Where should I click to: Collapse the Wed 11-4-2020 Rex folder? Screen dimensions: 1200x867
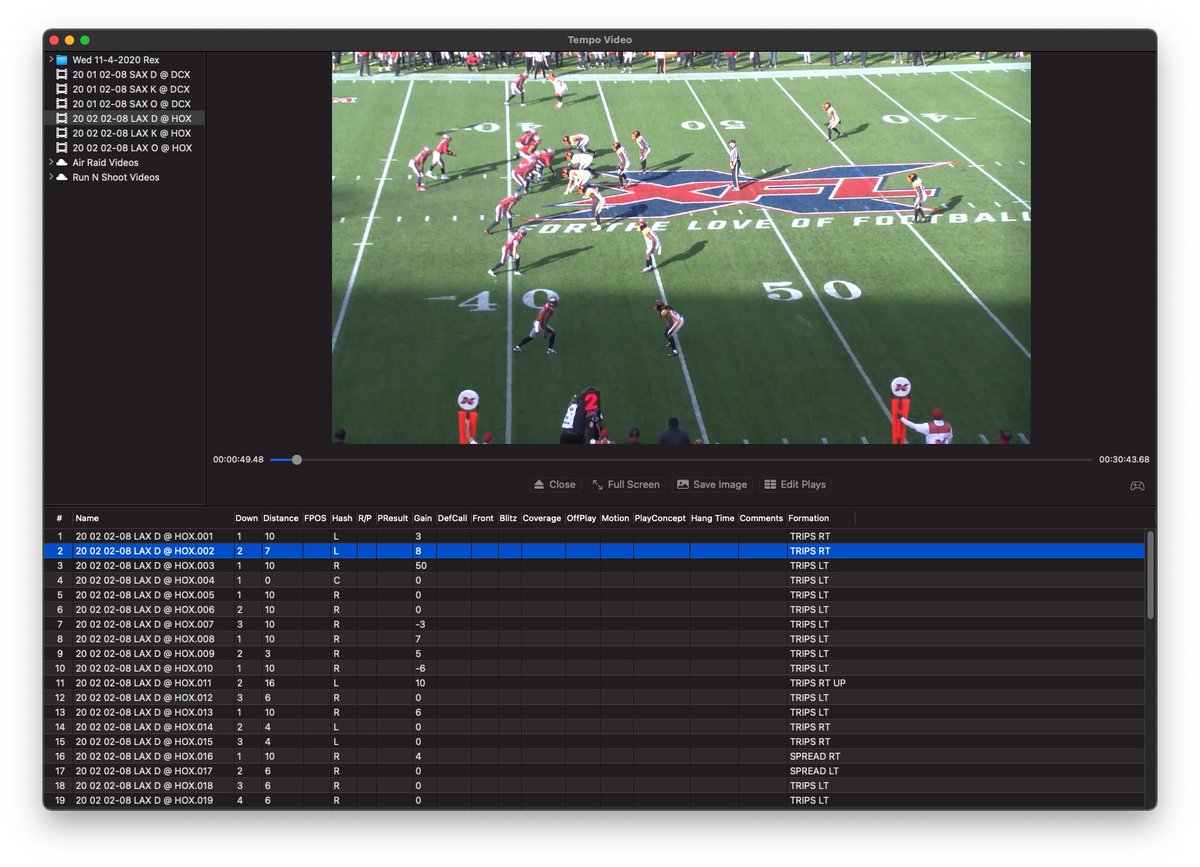(51, 60)
